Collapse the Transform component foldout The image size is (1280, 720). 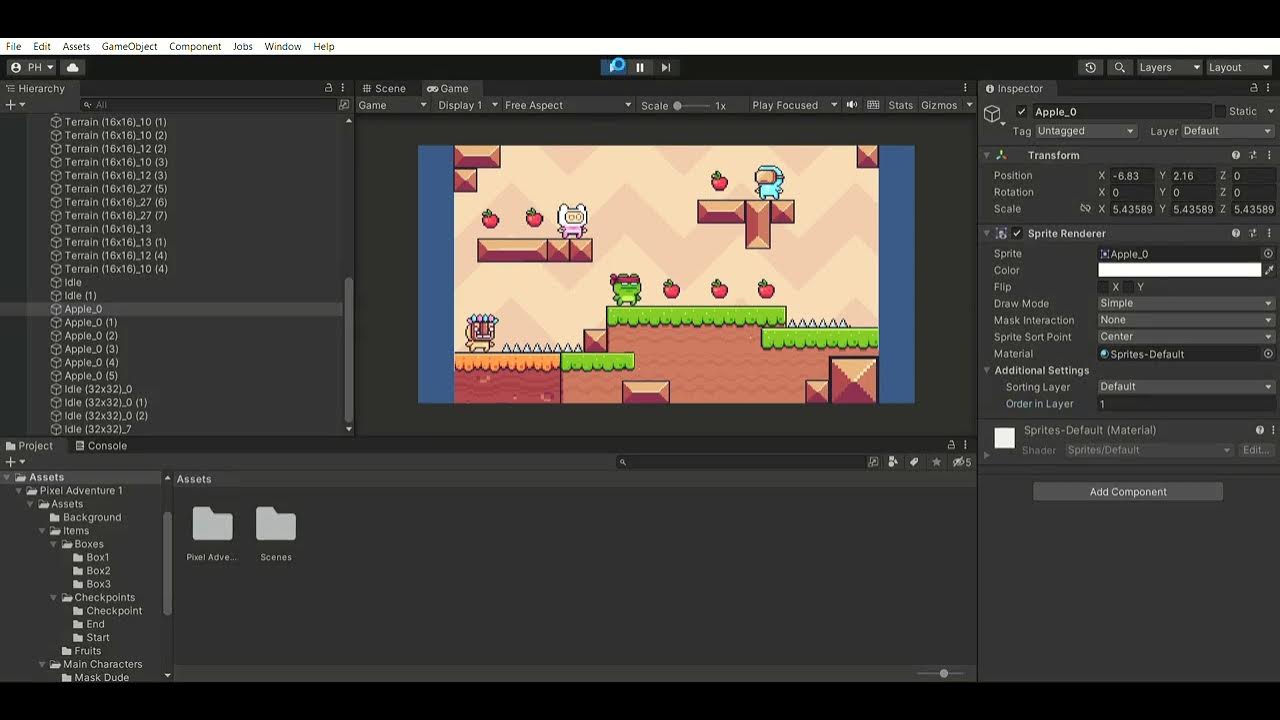coord(987,155)
